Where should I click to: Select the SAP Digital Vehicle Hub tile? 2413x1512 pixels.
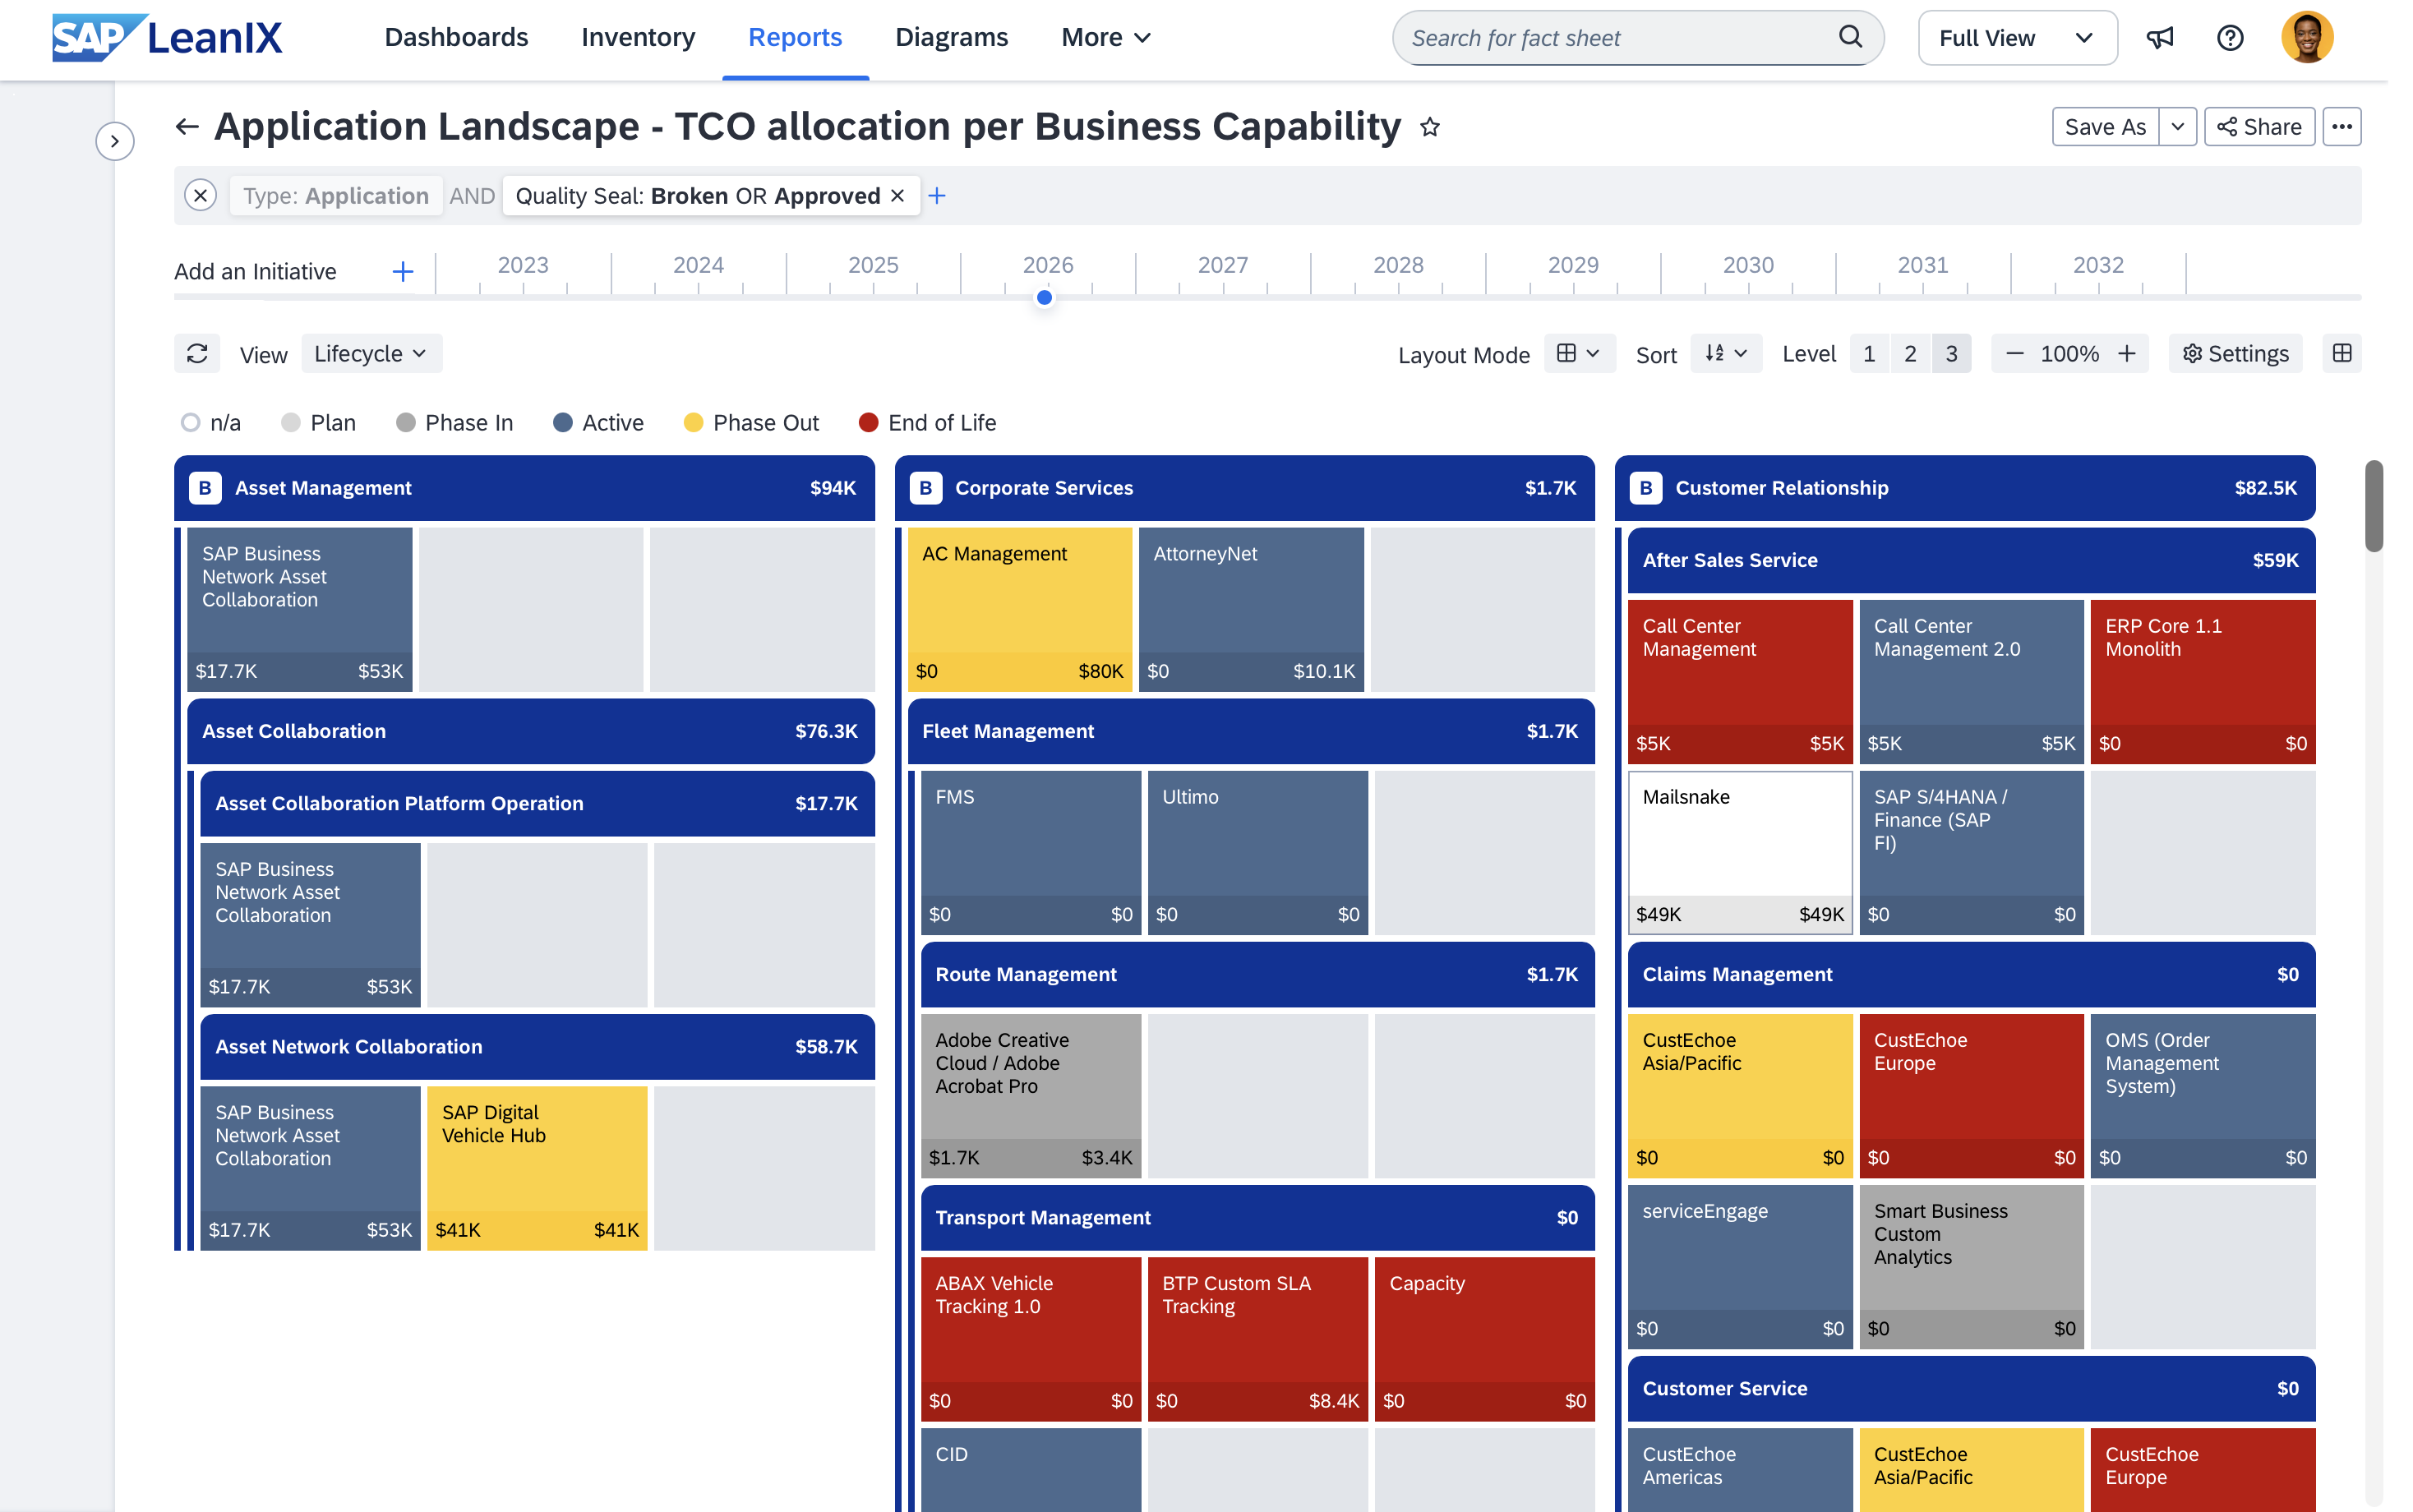tap(537, 1168)
